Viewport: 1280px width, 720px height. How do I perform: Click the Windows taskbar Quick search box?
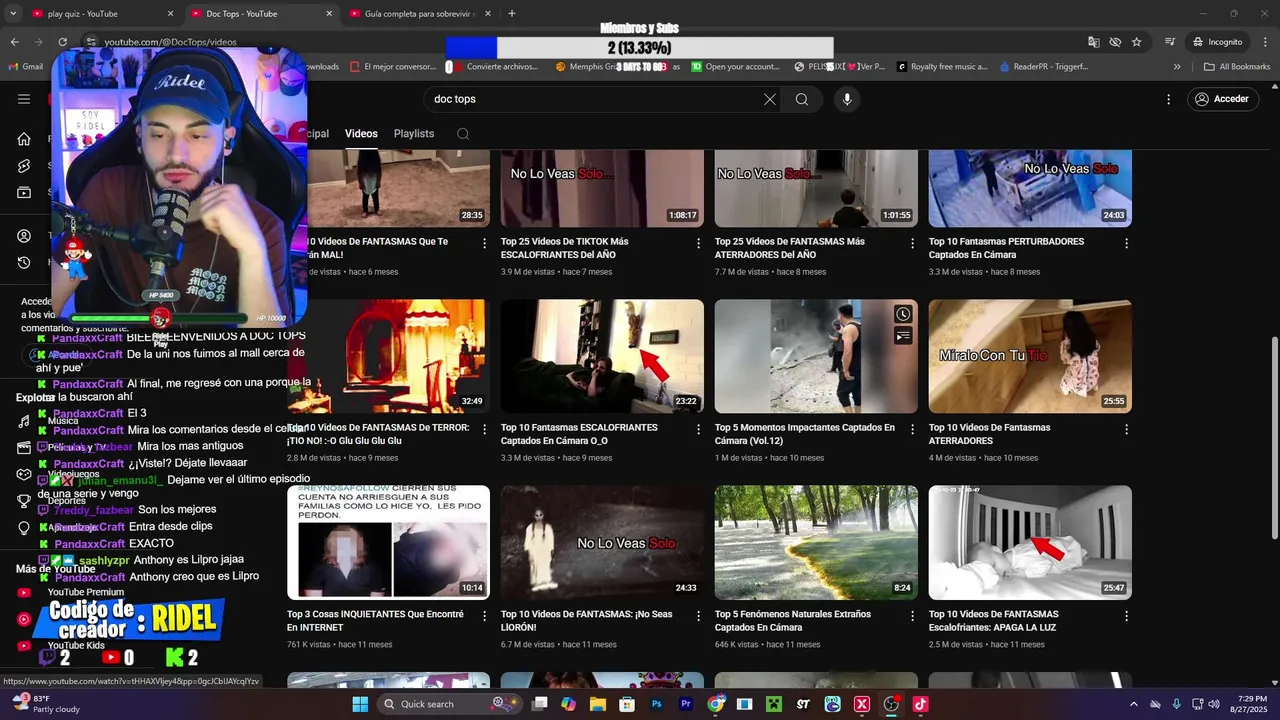click(x=448, y=704)
